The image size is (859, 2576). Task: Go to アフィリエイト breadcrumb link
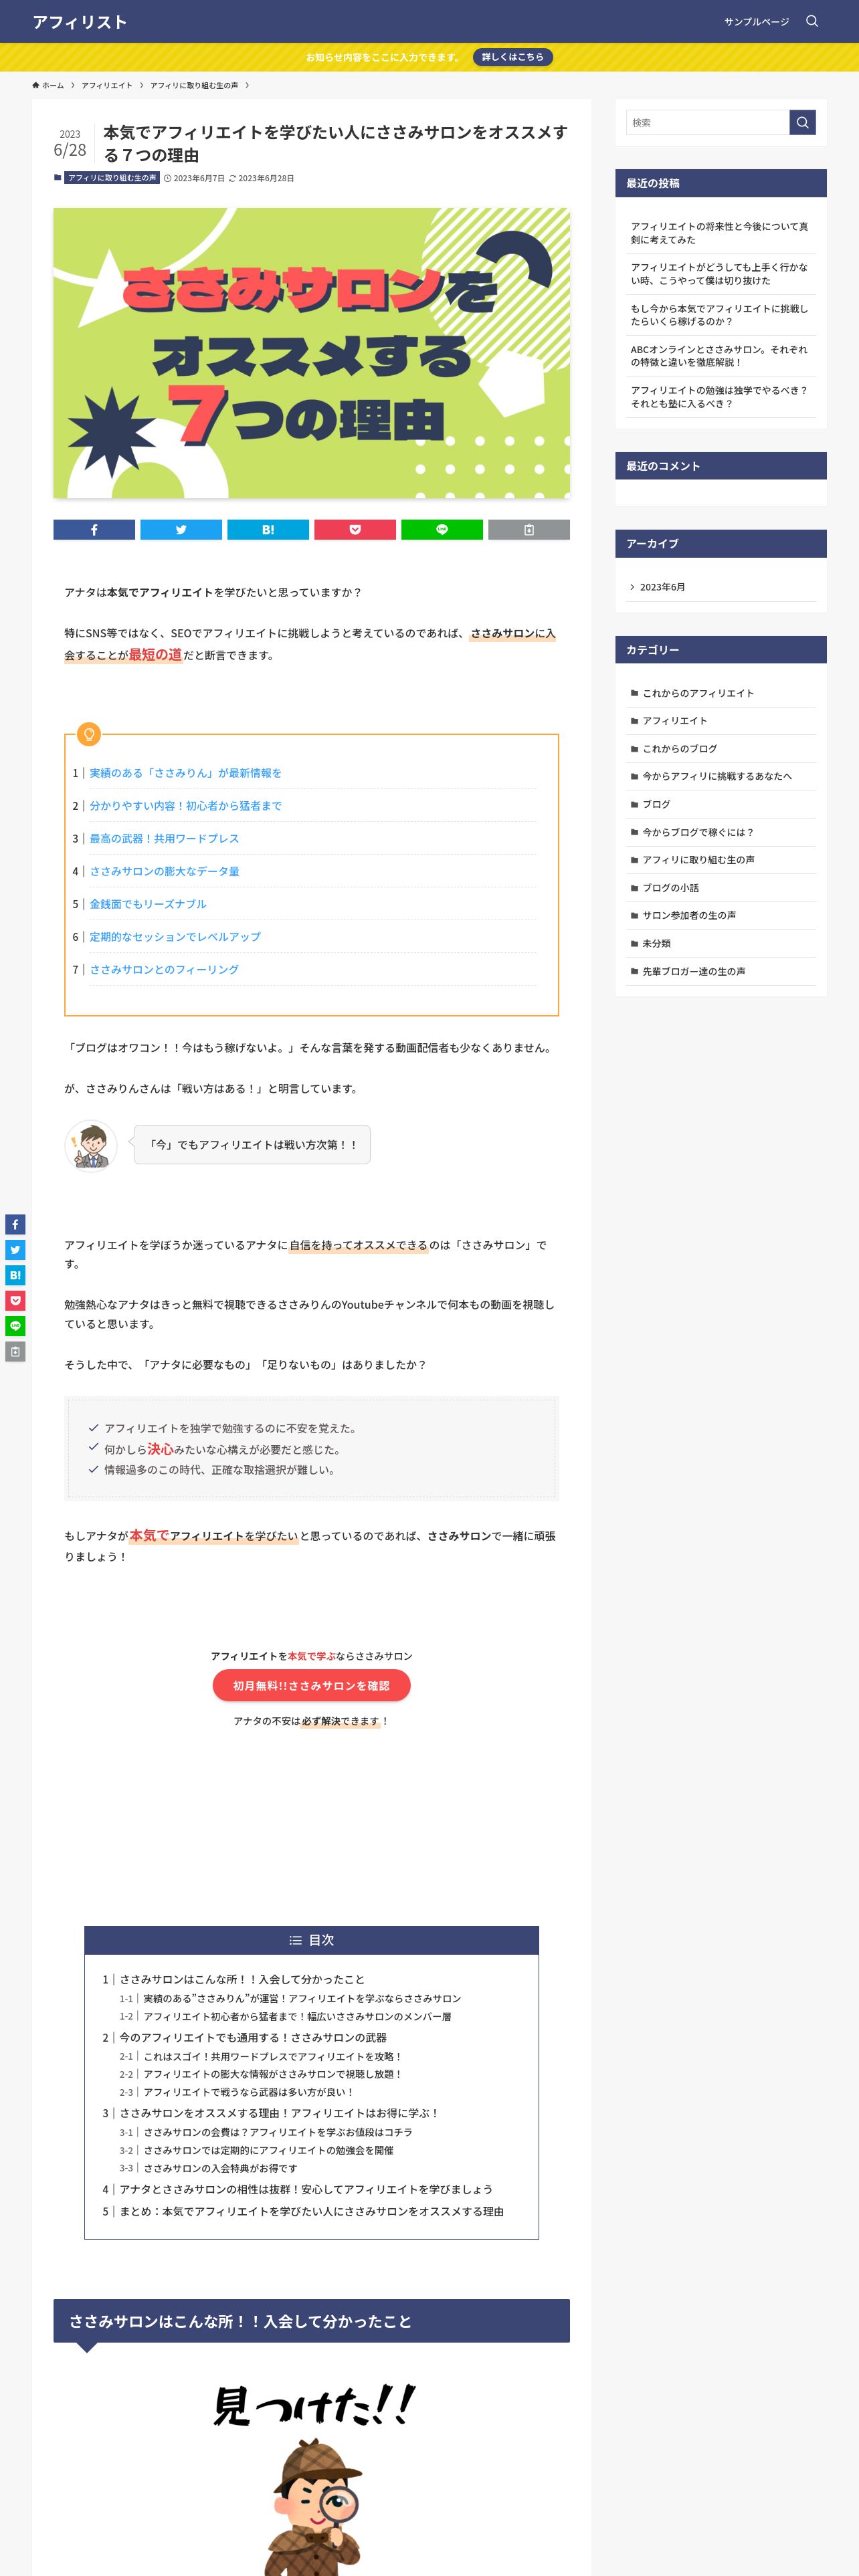tap(107, 85)
